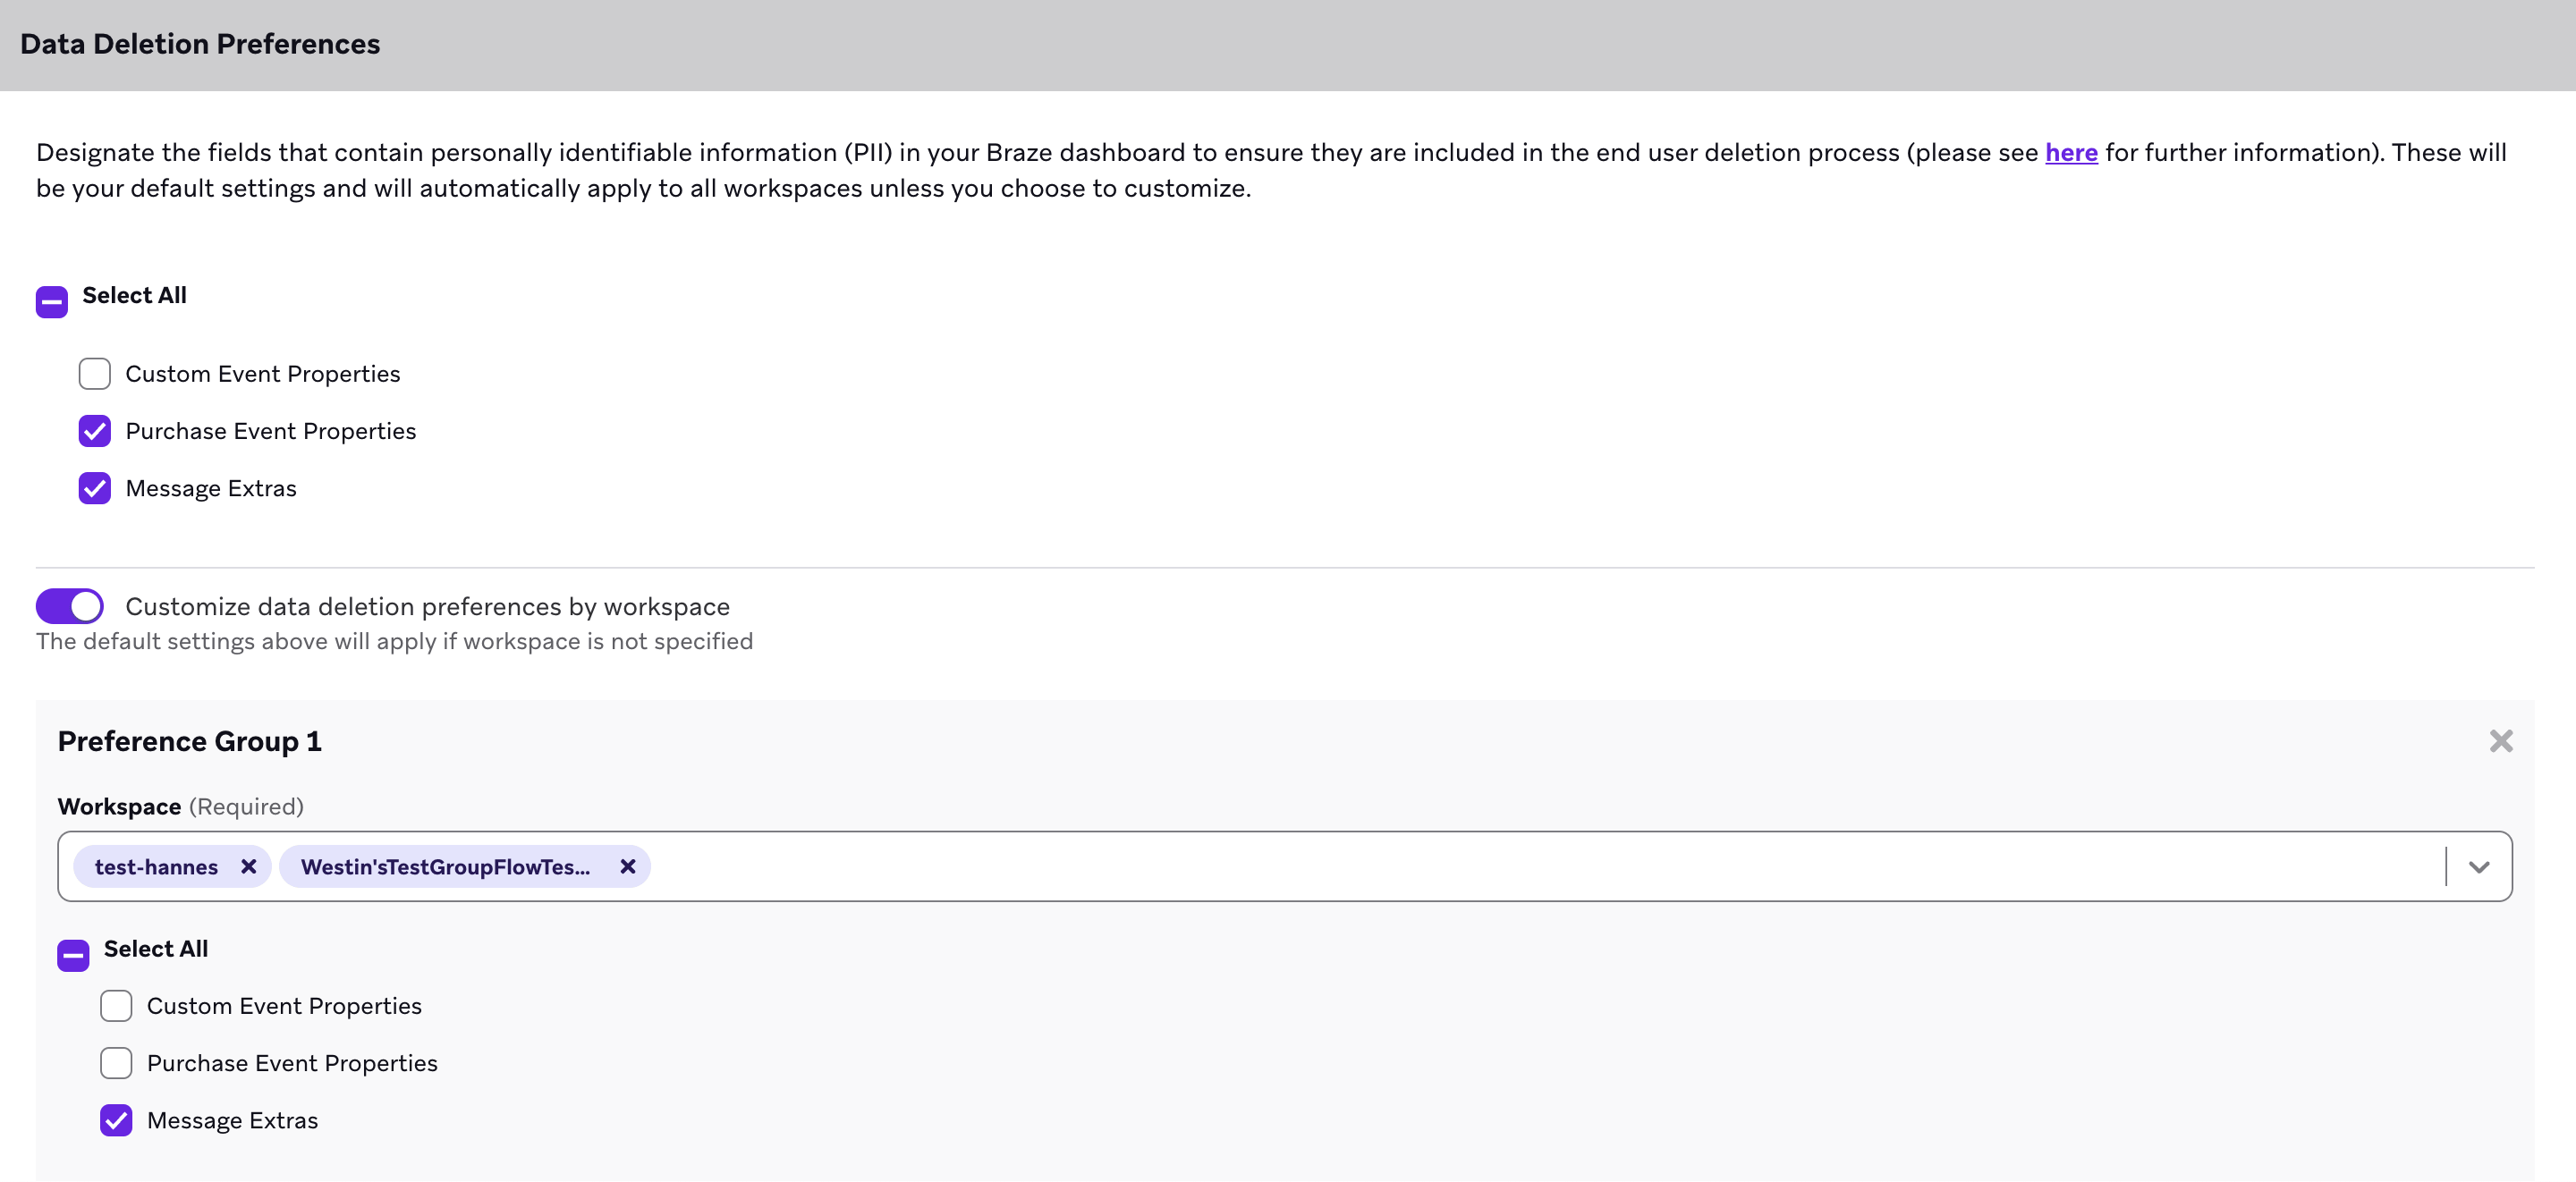The width and height of the screenshot is (2576, 1182).
Task: Click the Westin'sTestGroupFlowTes... tag label
Action: 446,867
